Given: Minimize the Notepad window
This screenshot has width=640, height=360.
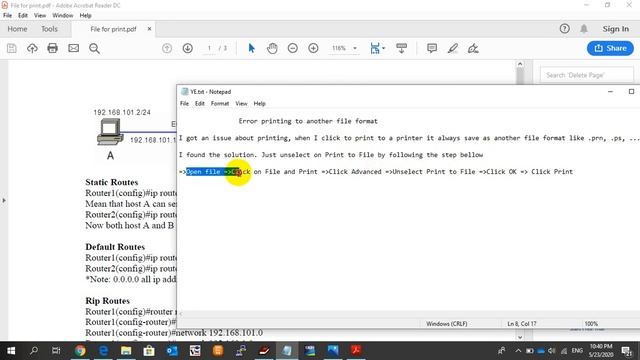Looking at the screenshot, I should pos(610,92).
